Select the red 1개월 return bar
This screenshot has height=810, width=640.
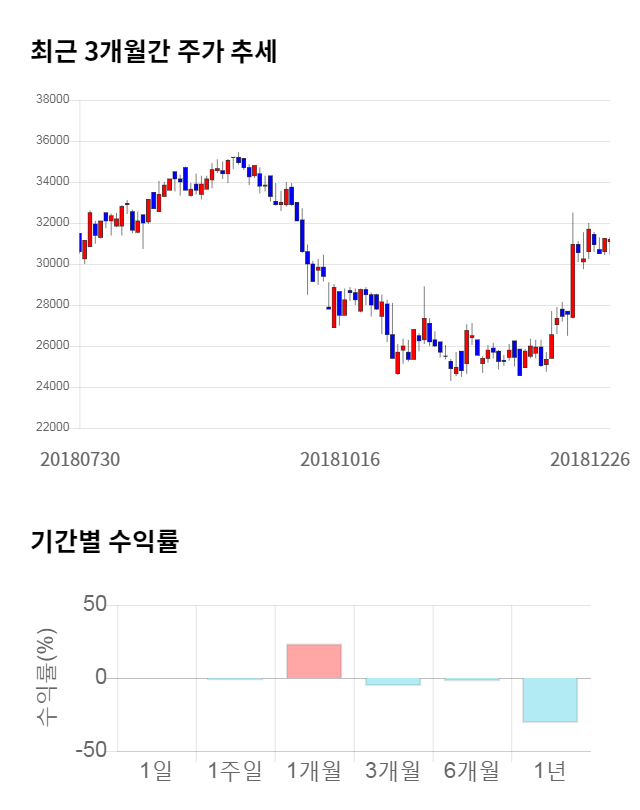pyautogui.click(x=314, y=661)
